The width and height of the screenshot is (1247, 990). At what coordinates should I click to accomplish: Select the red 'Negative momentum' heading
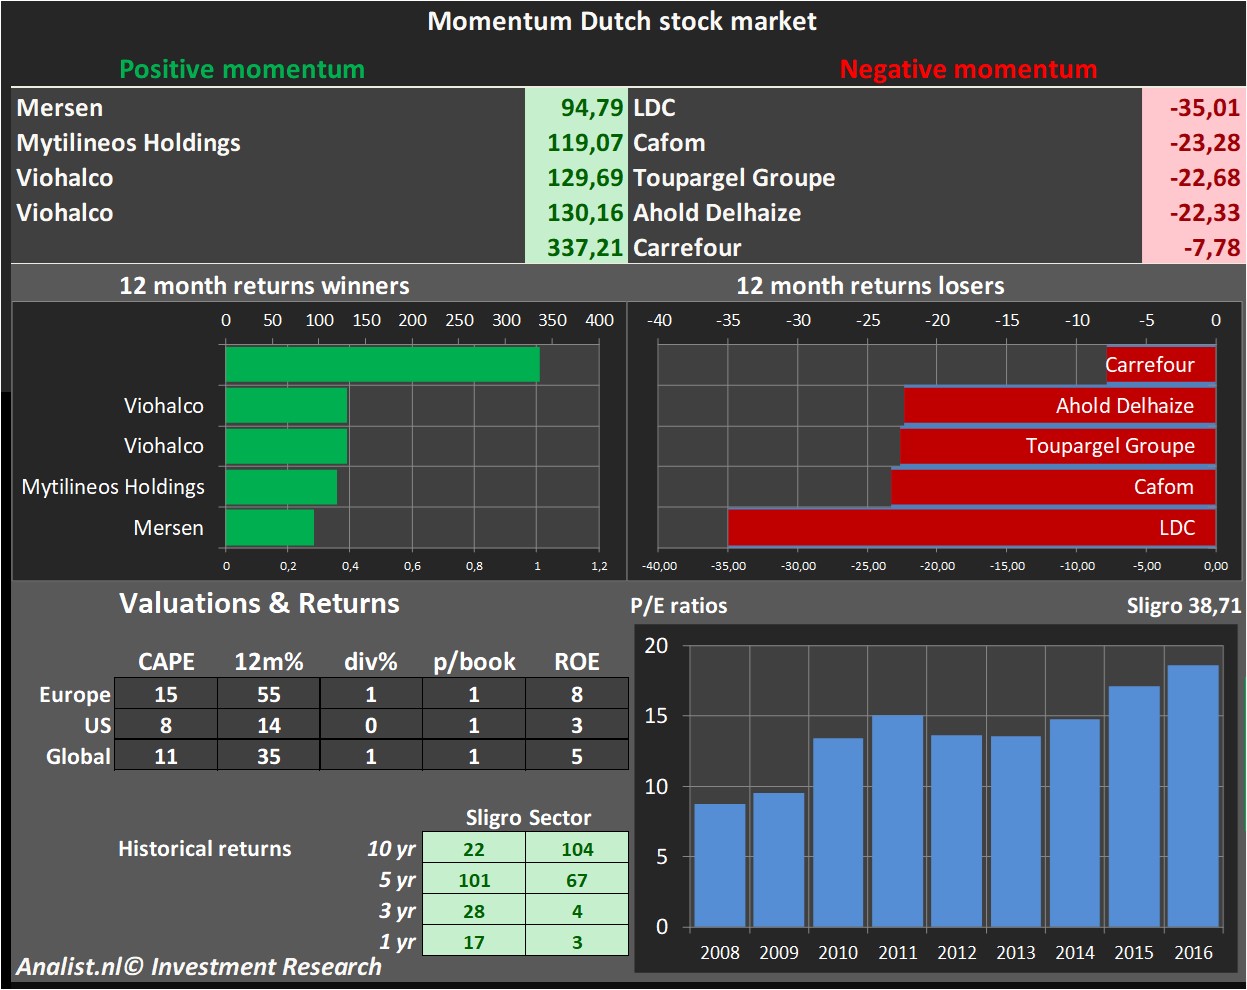(968, 69)
